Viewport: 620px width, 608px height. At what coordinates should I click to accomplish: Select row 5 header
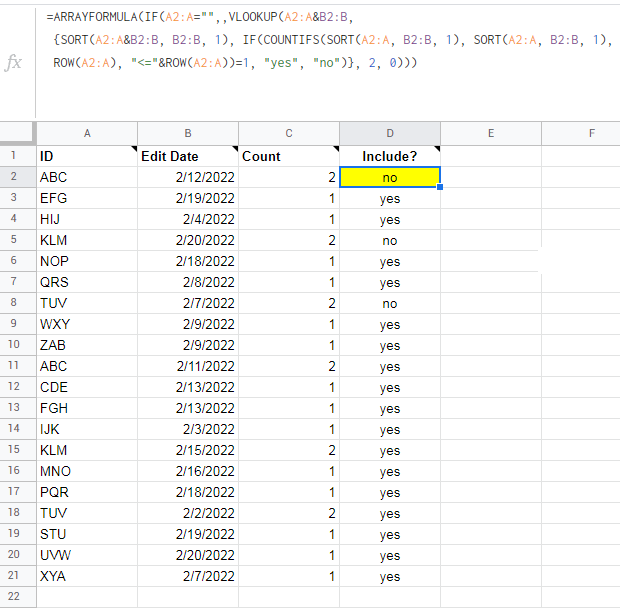(x=18, y=240)
